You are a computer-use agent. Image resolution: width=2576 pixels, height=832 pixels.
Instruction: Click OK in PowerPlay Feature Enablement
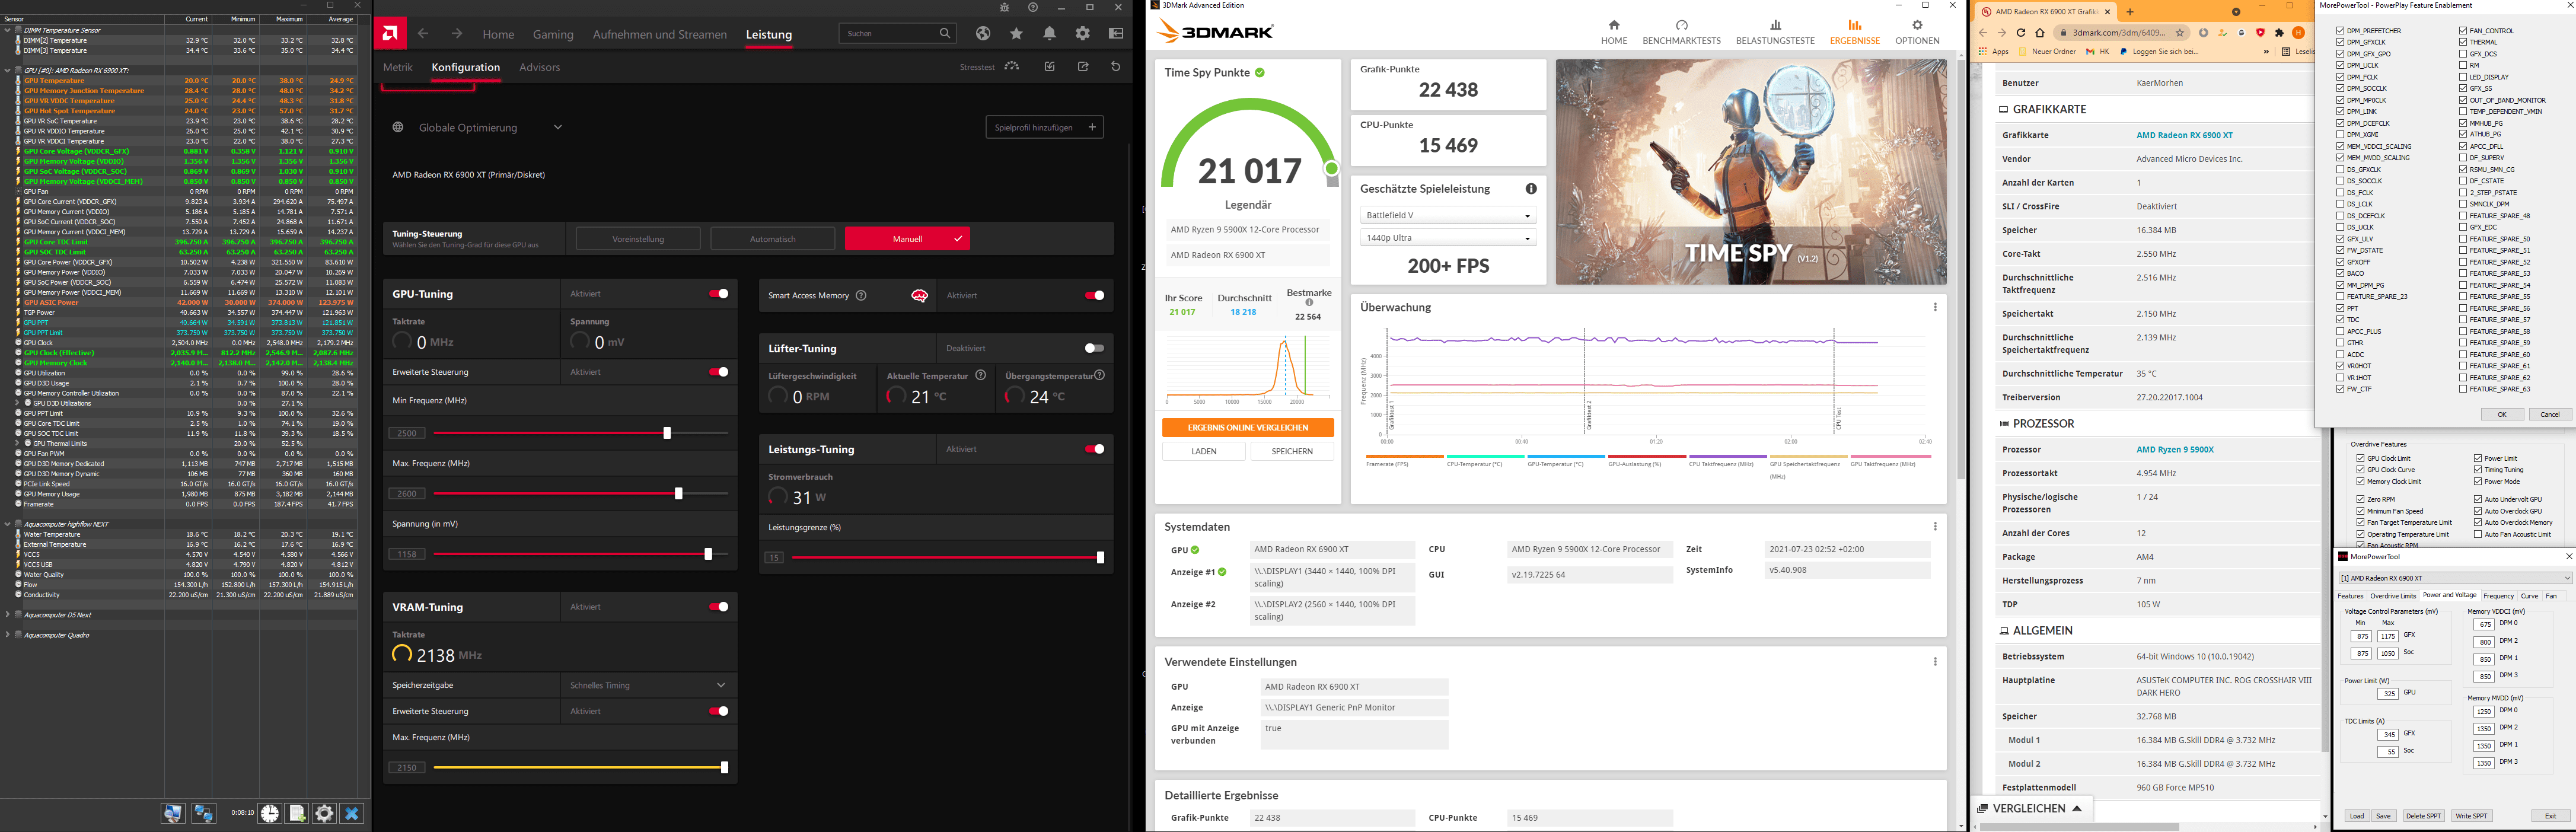pyautogui.click(x=2502, y=415)
